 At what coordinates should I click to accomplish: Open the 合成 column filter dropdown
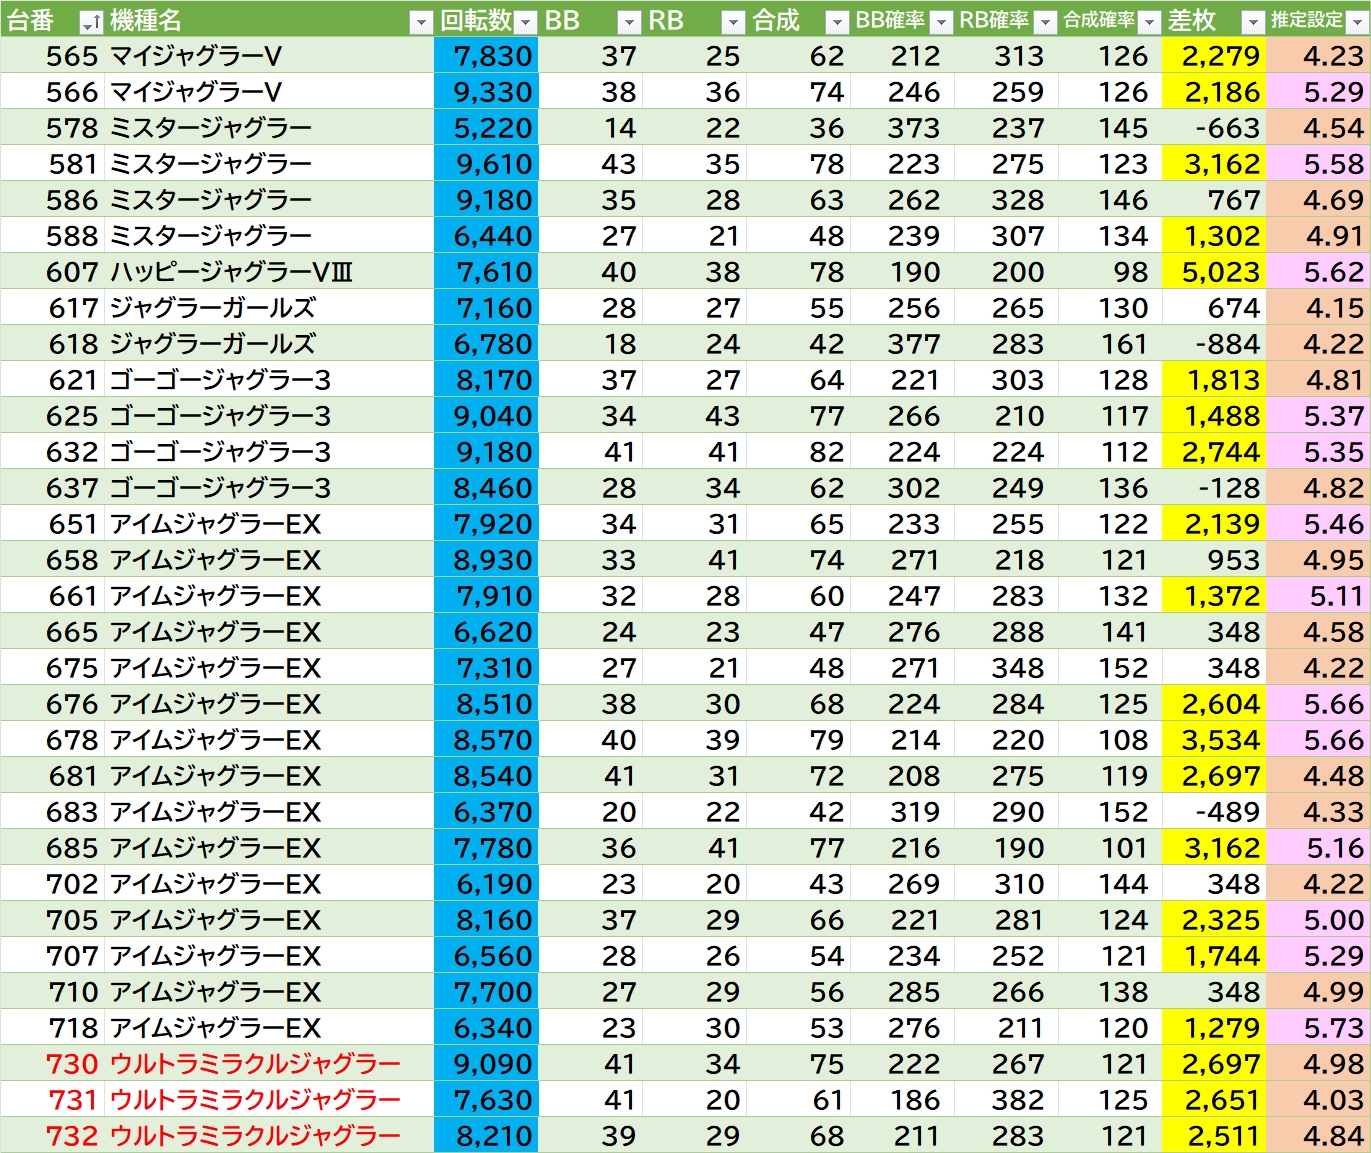pyautogui.click(x=838, y=22)
